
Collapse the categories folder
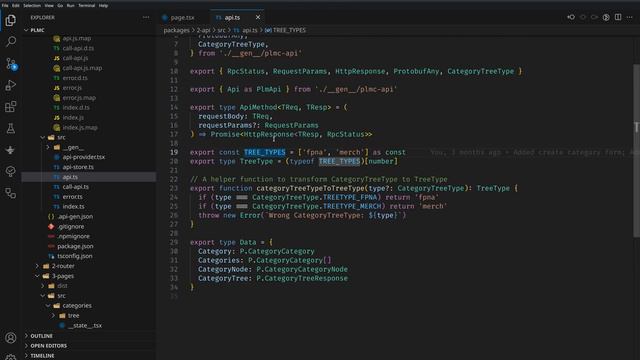coord(77,306)
